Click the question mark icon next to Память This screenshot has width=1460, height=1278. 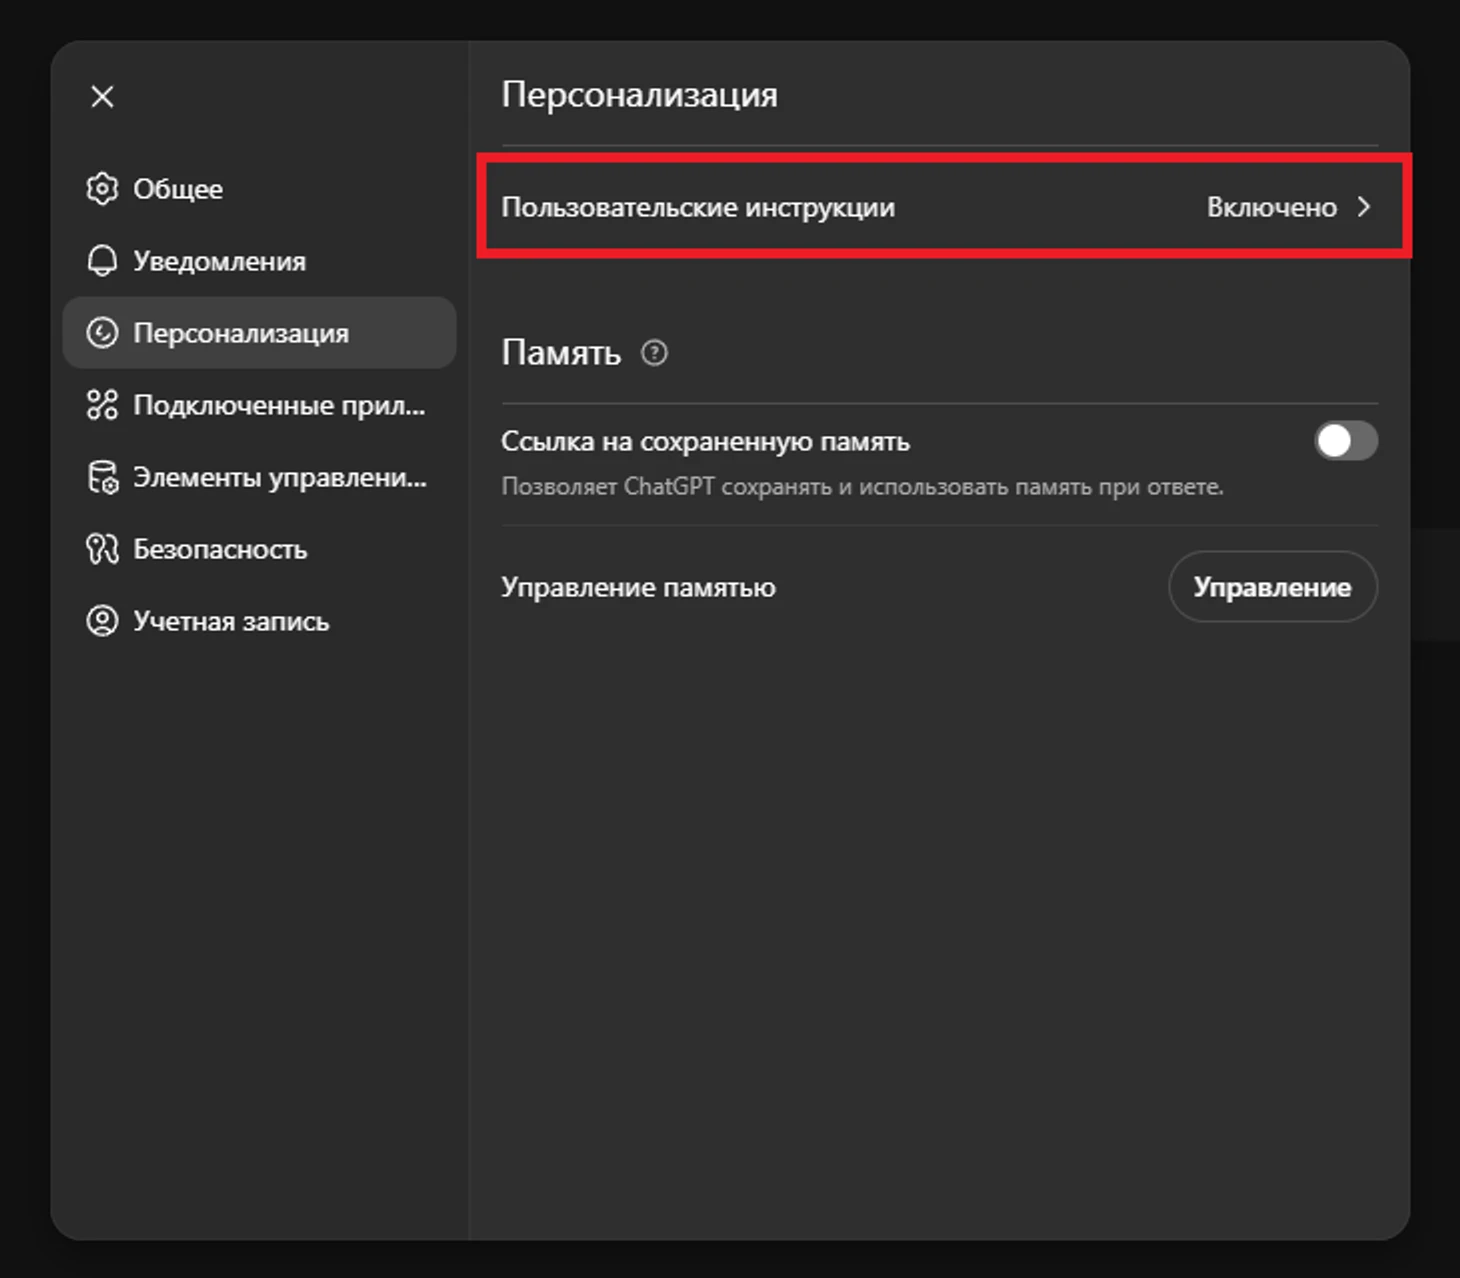click(x=654, y=353)
